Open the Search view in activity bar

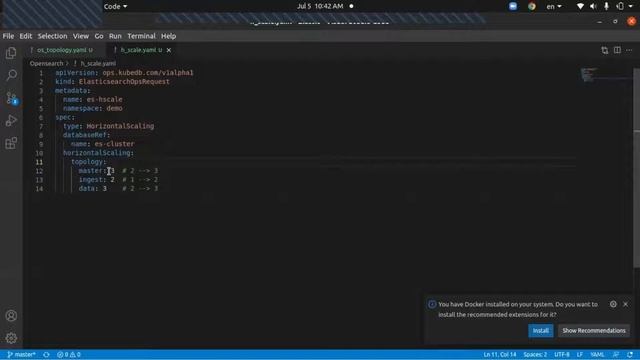[x=11, y=75]
